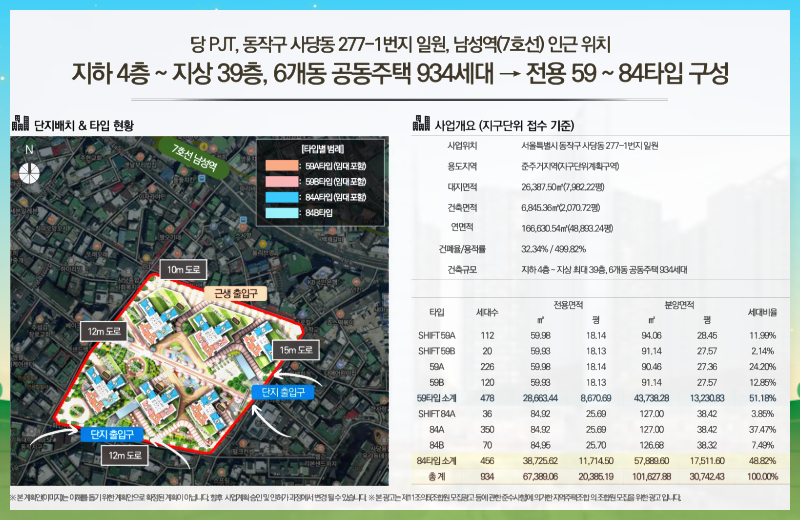Viewport: 800px width, 520px height.
Task: Click the 근생 출입구 label on the map
Action: coord(235,293)
